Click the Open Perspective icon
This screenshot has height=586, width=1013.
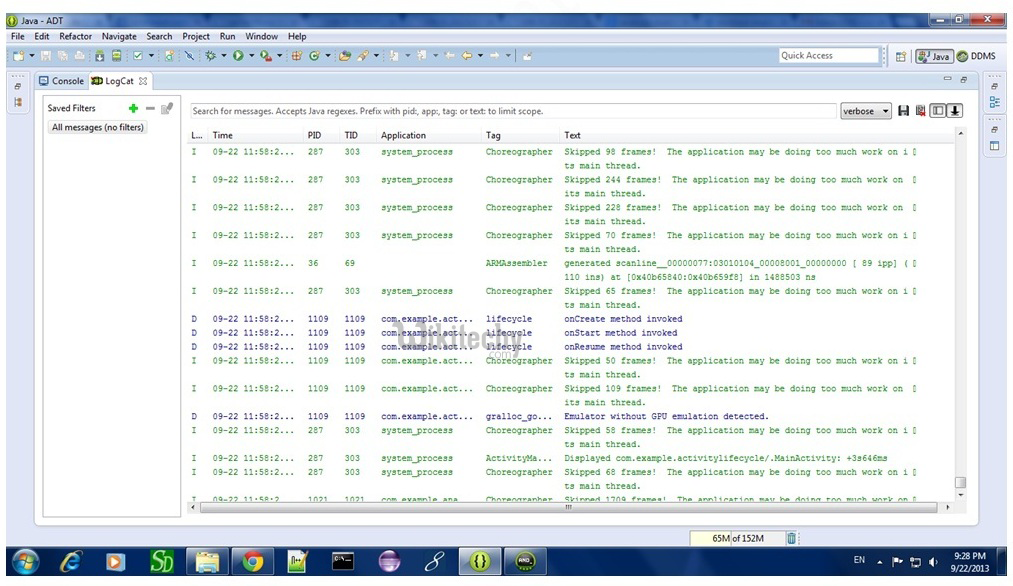[900, 57]
